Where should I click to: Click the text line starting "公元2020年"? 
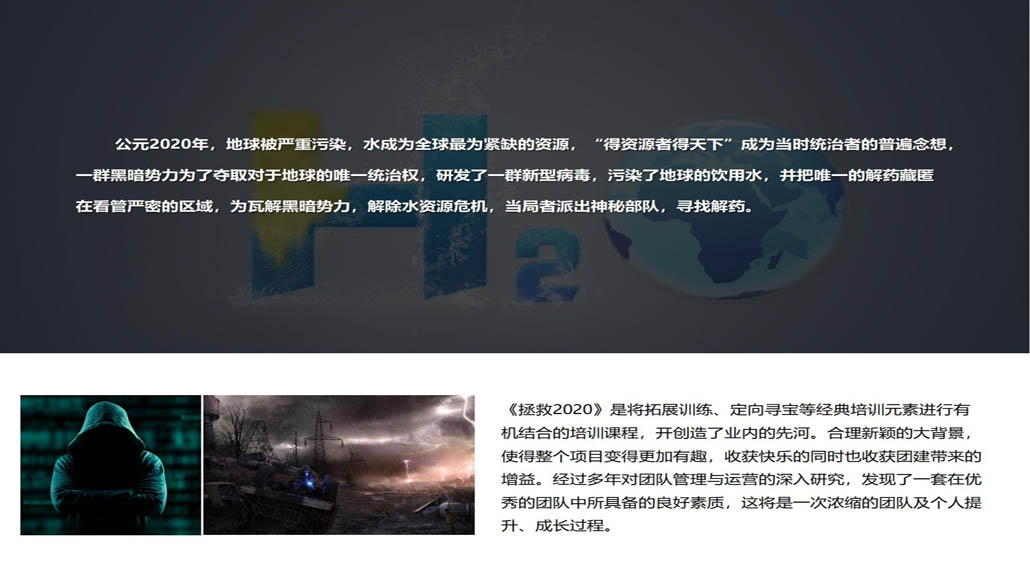point(534,145)
